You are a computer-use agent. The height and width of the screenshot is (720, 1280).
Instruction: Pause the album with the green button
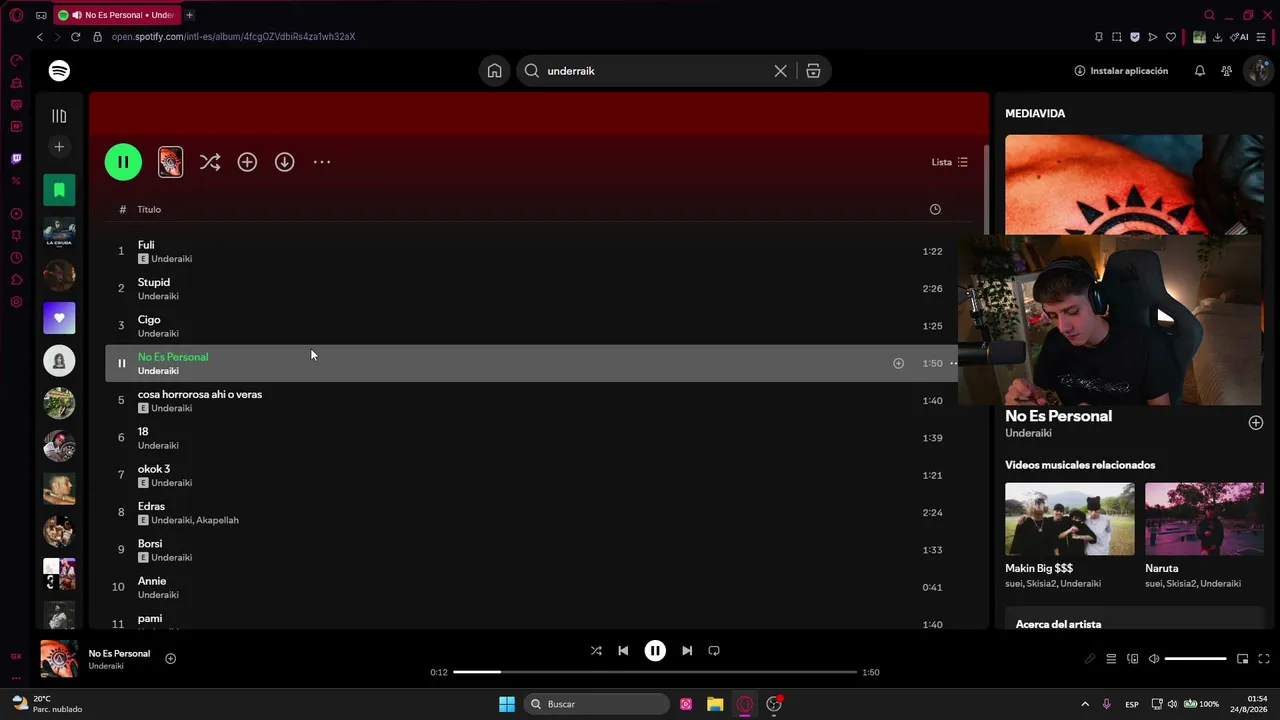123,162
